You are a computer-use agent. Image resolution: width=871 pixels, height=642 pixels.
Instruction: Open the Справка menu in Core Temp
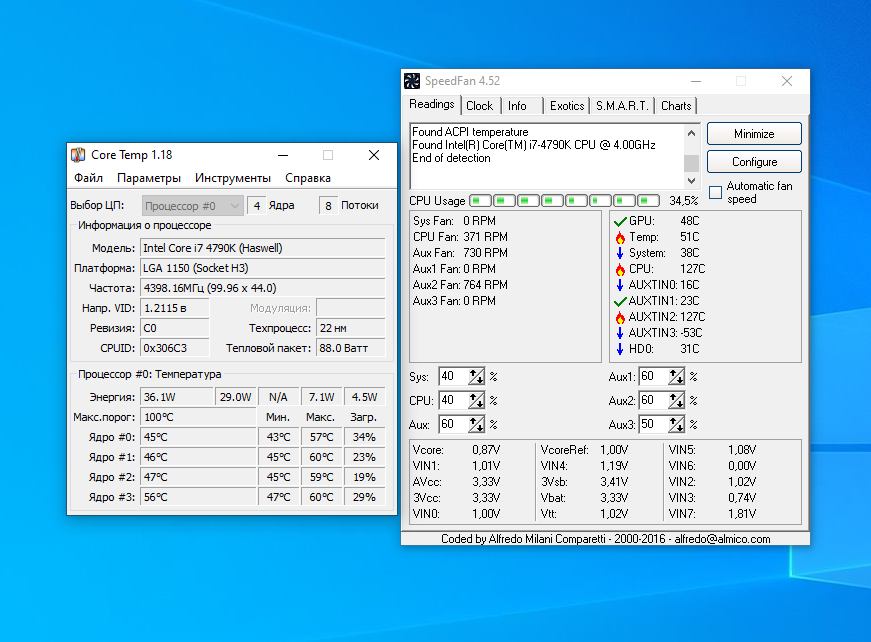308,178
